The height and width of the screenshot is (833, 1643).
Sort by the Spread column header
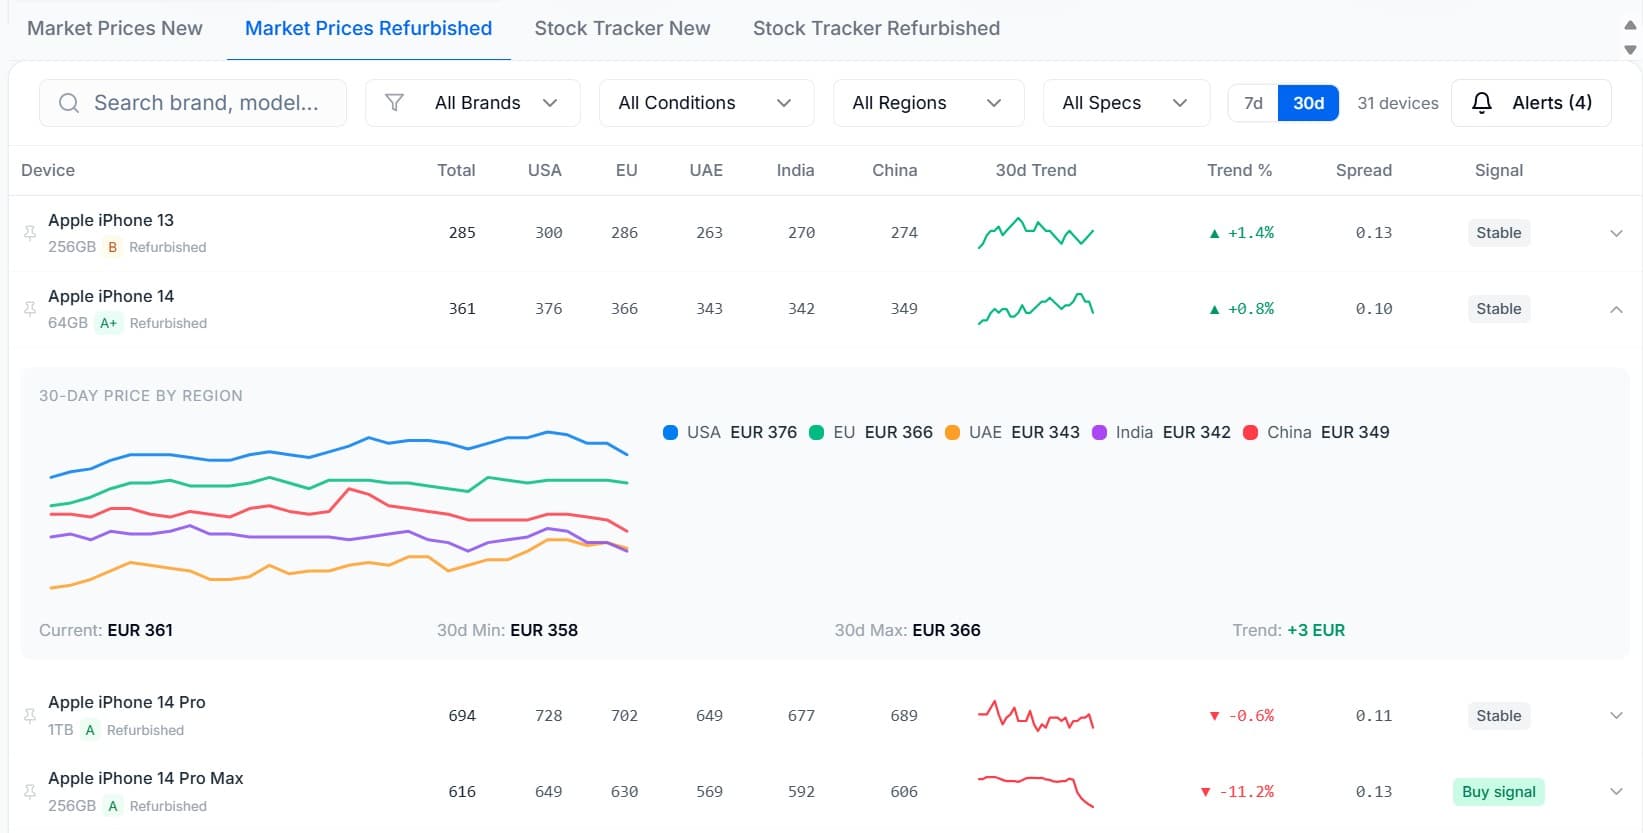1363,170
